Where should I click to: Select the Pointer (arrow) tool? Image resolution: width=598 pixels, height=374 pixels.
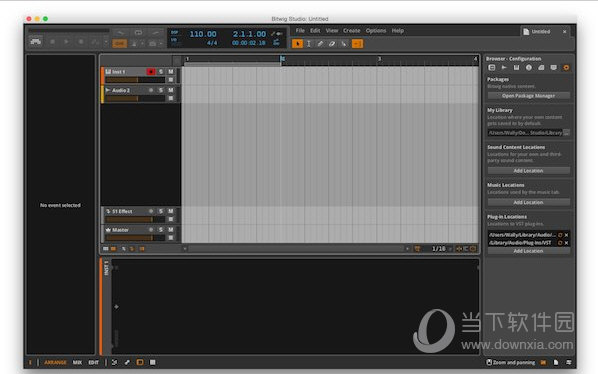click(297, 44)
